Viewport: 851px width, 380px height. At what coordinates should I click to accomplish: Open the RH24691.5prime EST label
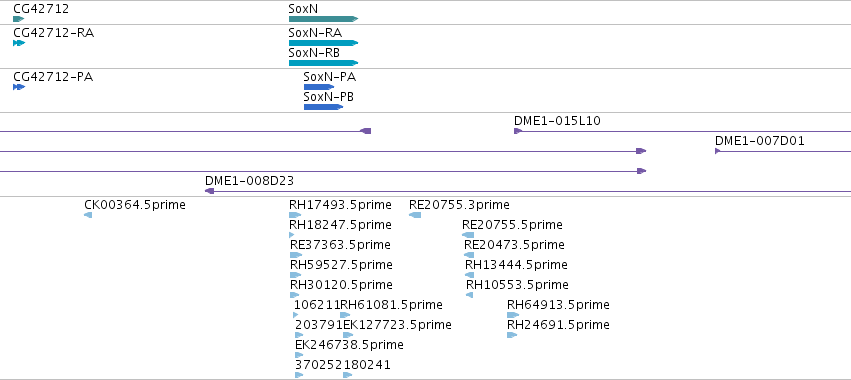(558, 325)
